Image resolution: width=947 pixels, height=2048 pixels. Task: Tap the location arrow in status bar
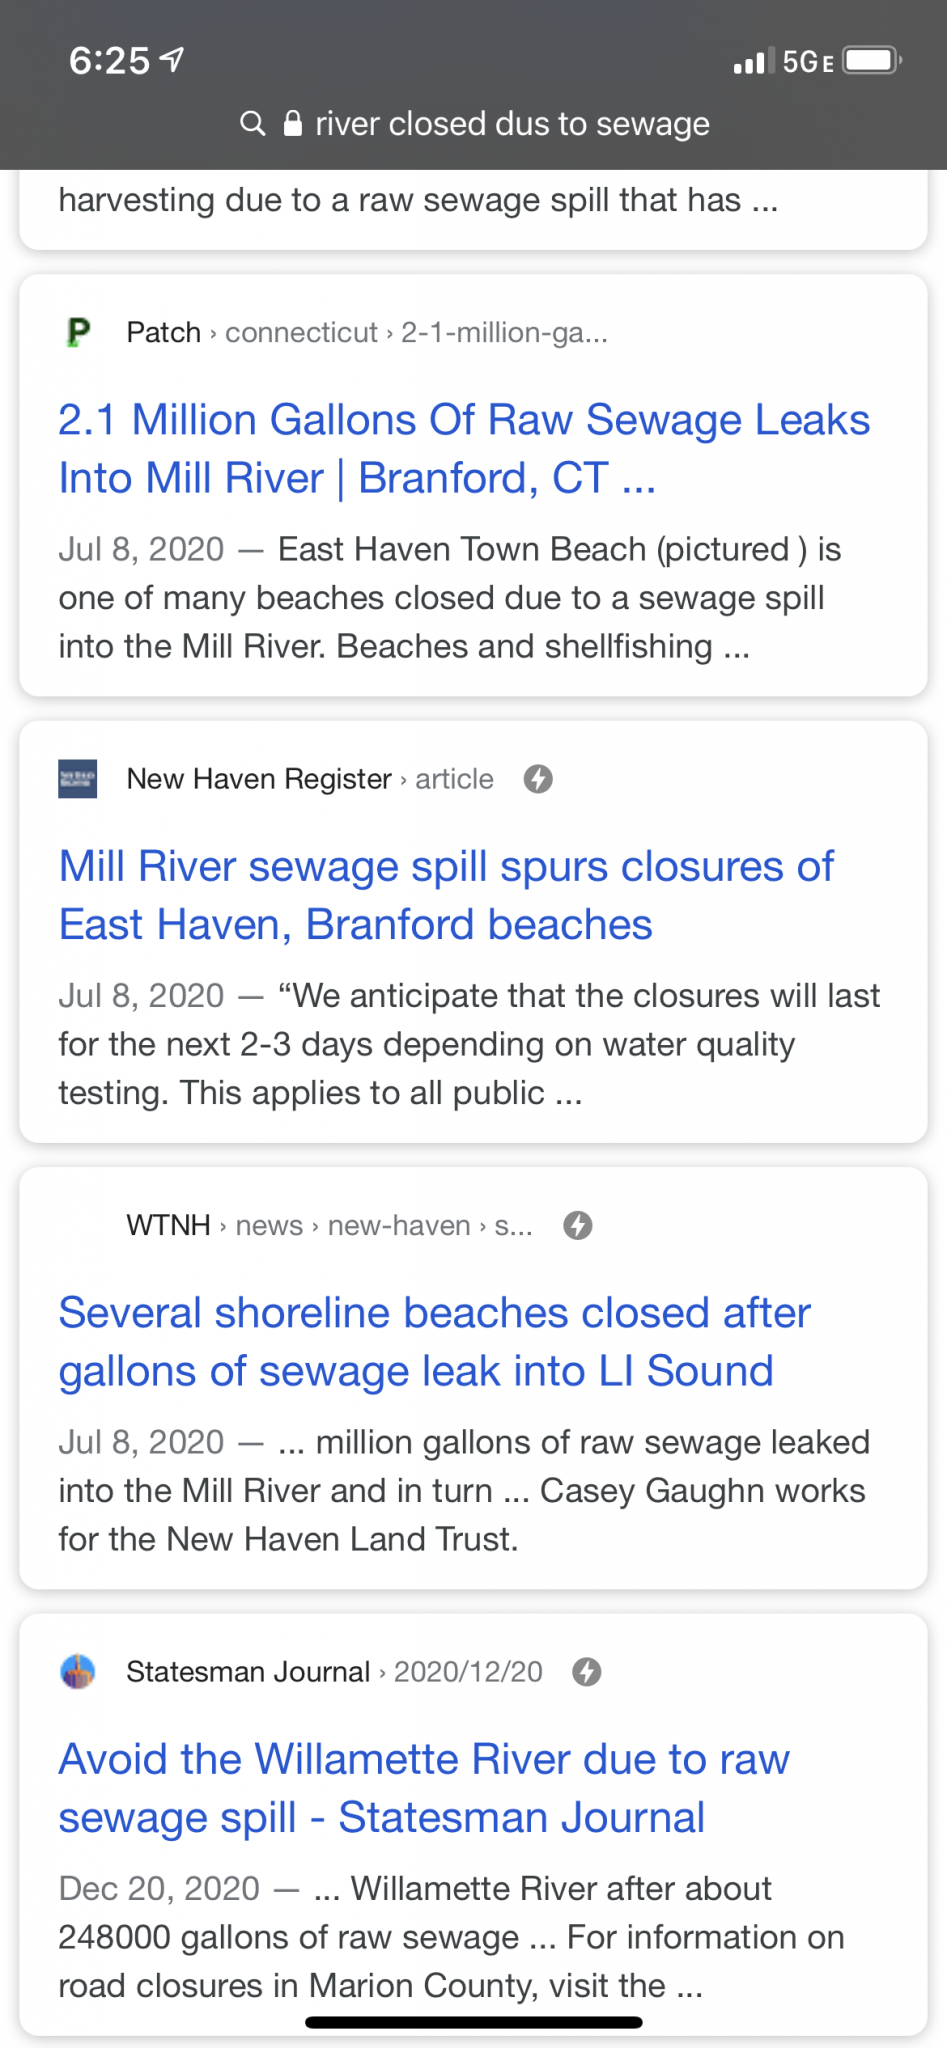[172, 61]
